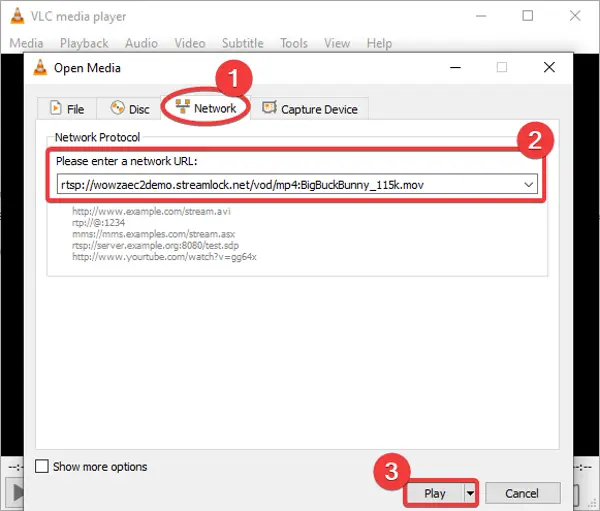Switch to the Network tab

tap(206, 109)
